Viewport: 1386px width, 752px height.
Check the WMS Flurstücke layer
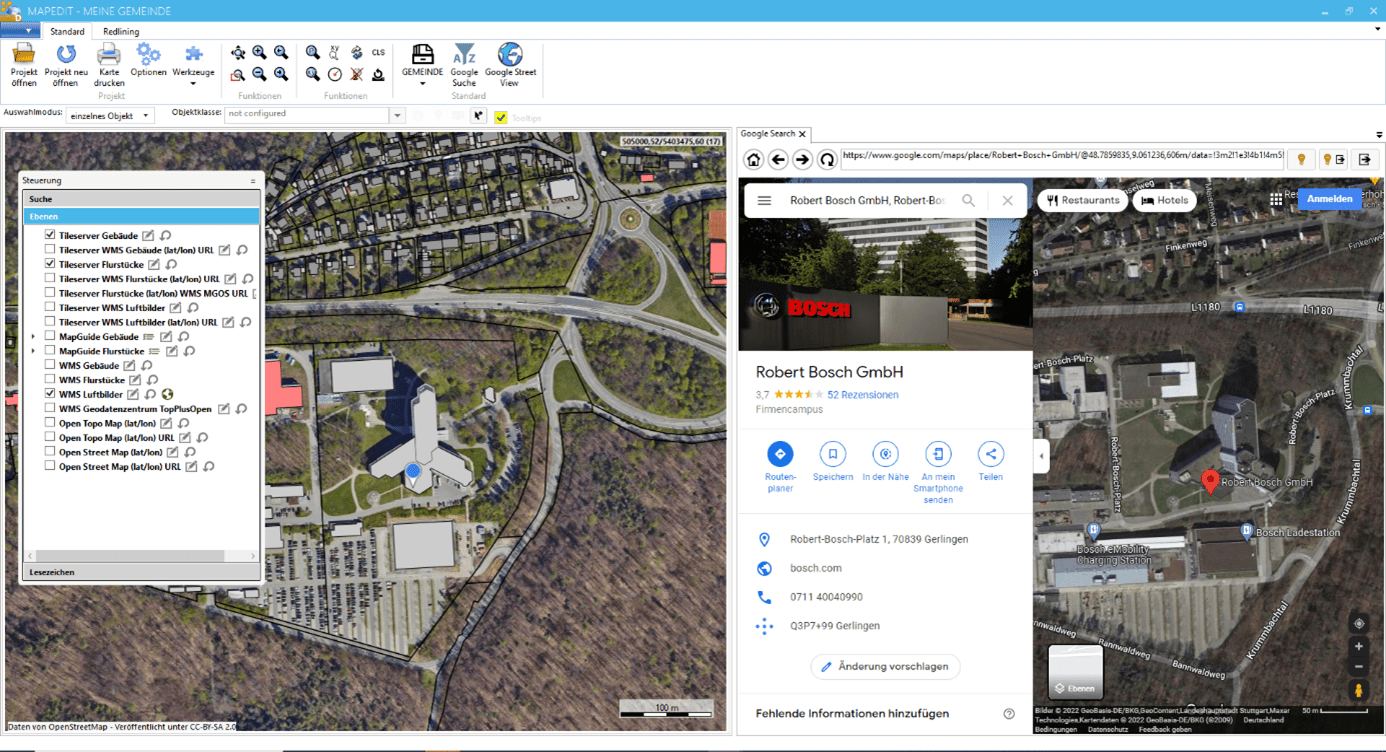tap(50, 380)
